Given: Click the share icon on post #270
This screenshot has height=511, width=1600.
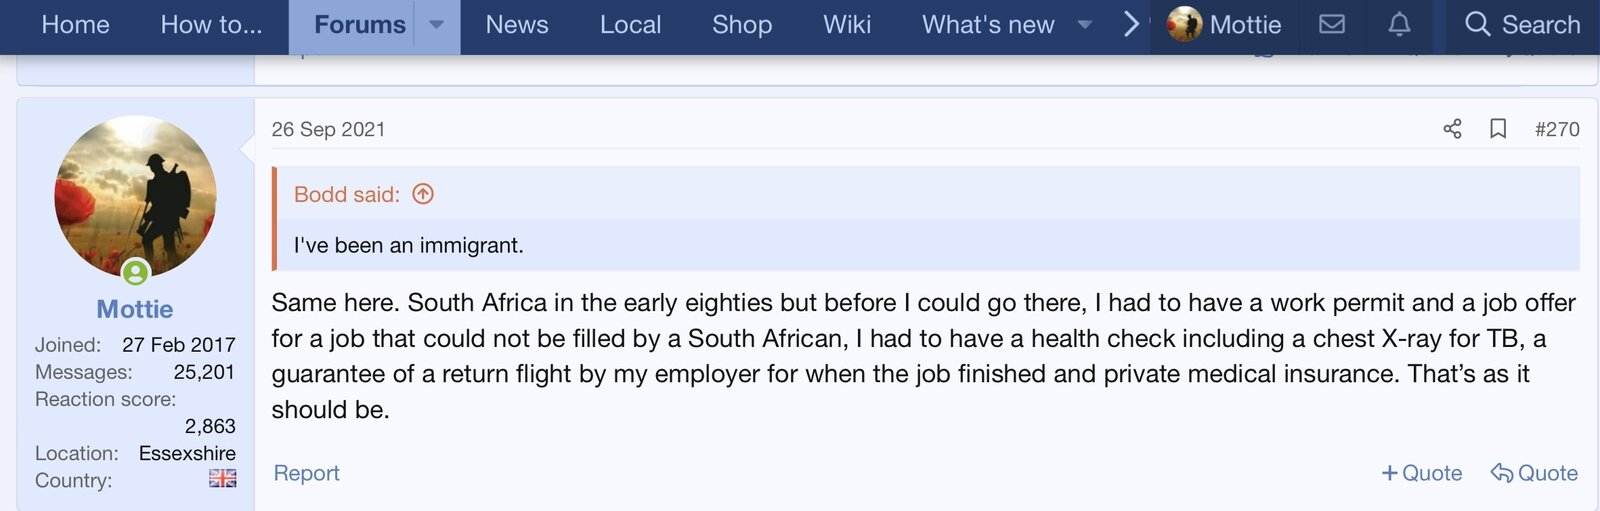Looking at the screenshot, I should 1452,129.
